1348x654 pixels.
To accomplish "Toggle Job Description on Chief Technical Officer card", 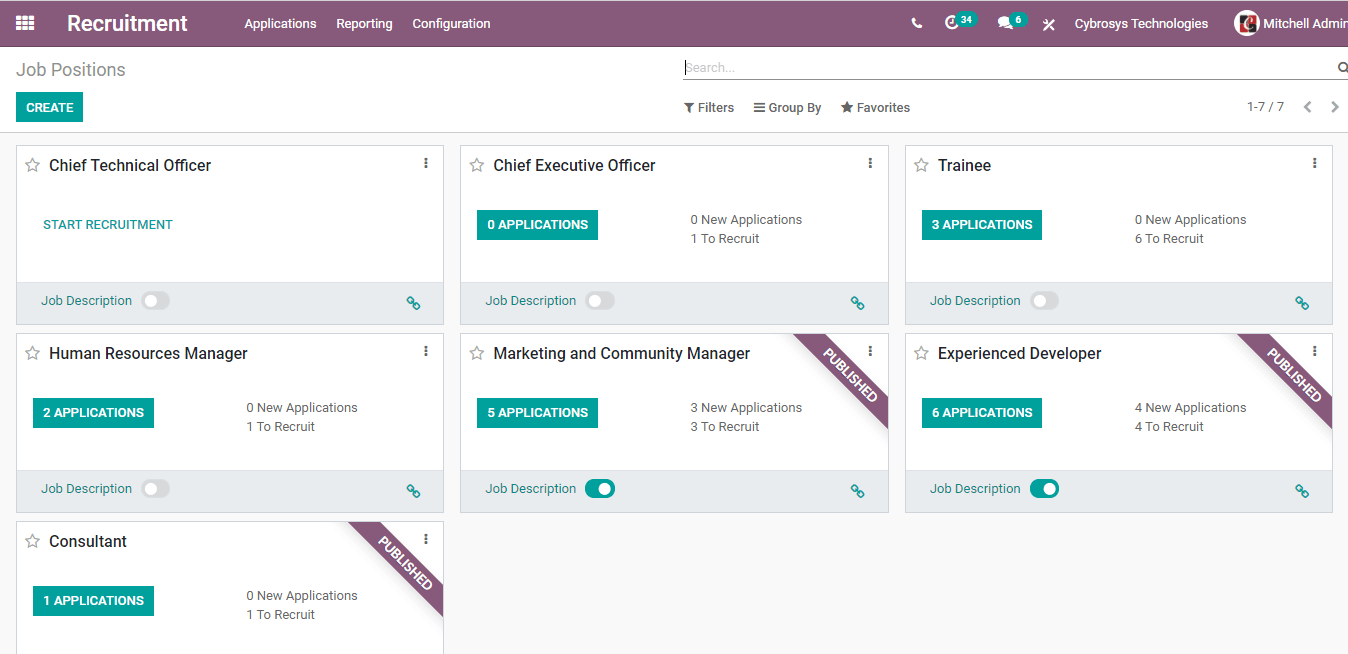I will (155, 300).
